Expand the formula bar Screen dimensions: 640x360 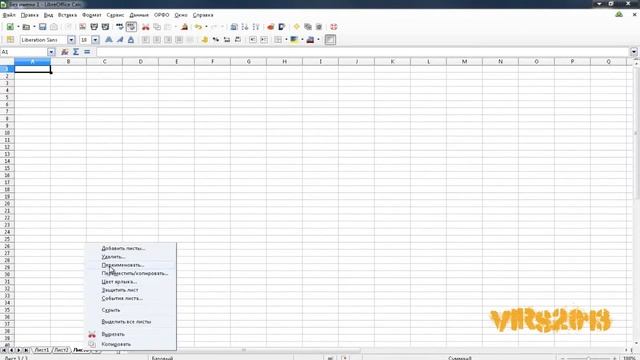(634, 52)
